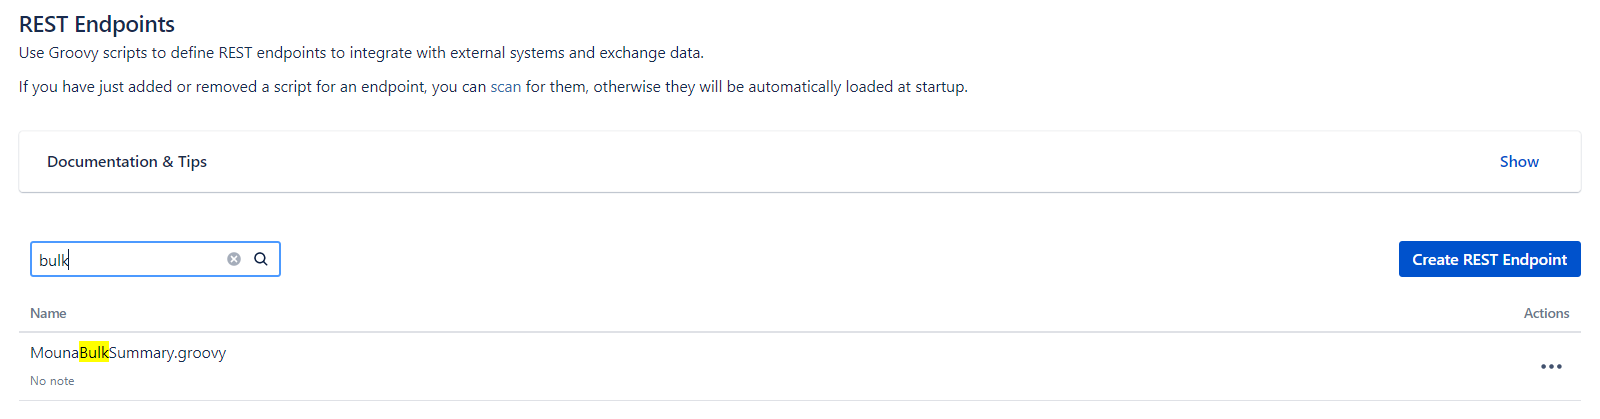Click the No note text
This screenshot has width=1600, height=419.
tap(52, 381)
